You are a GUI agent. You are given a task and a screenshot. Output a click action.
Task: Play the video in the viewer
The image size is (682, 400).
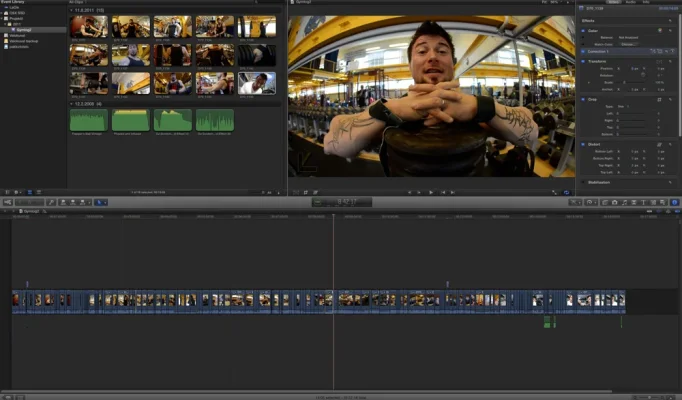click(x=431, y=191)
